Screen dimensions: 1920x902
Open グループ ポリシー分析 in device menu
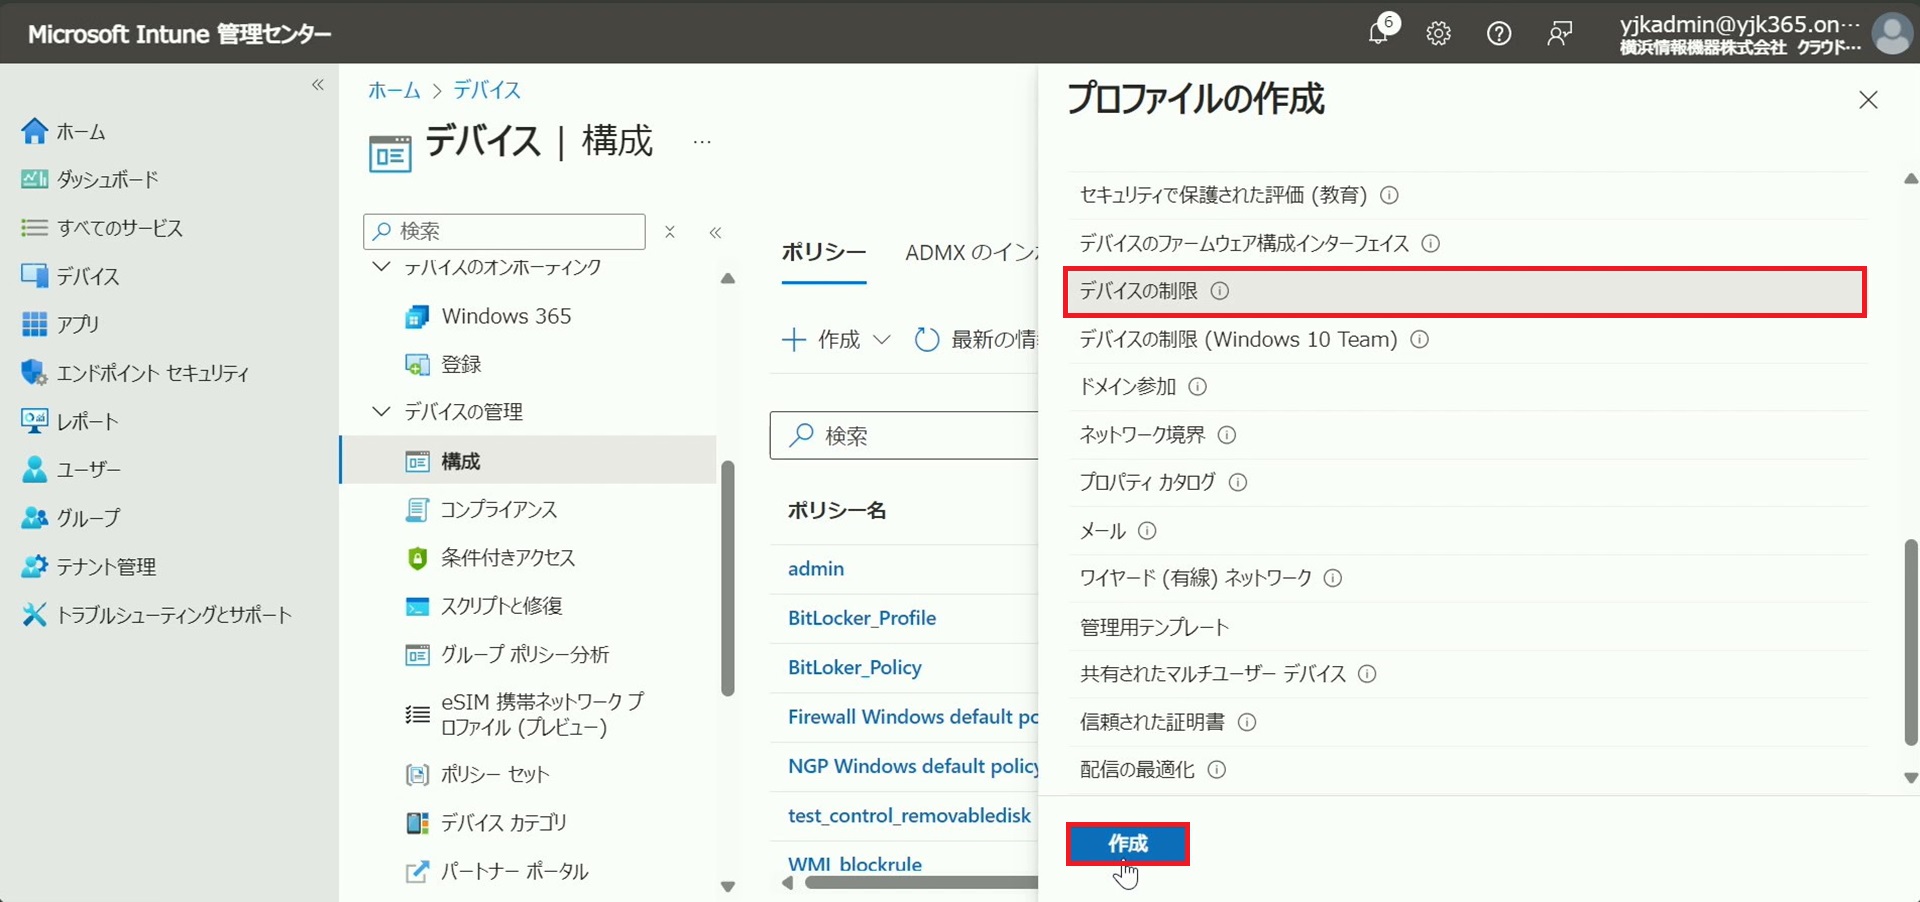click(x=507, y=654)
